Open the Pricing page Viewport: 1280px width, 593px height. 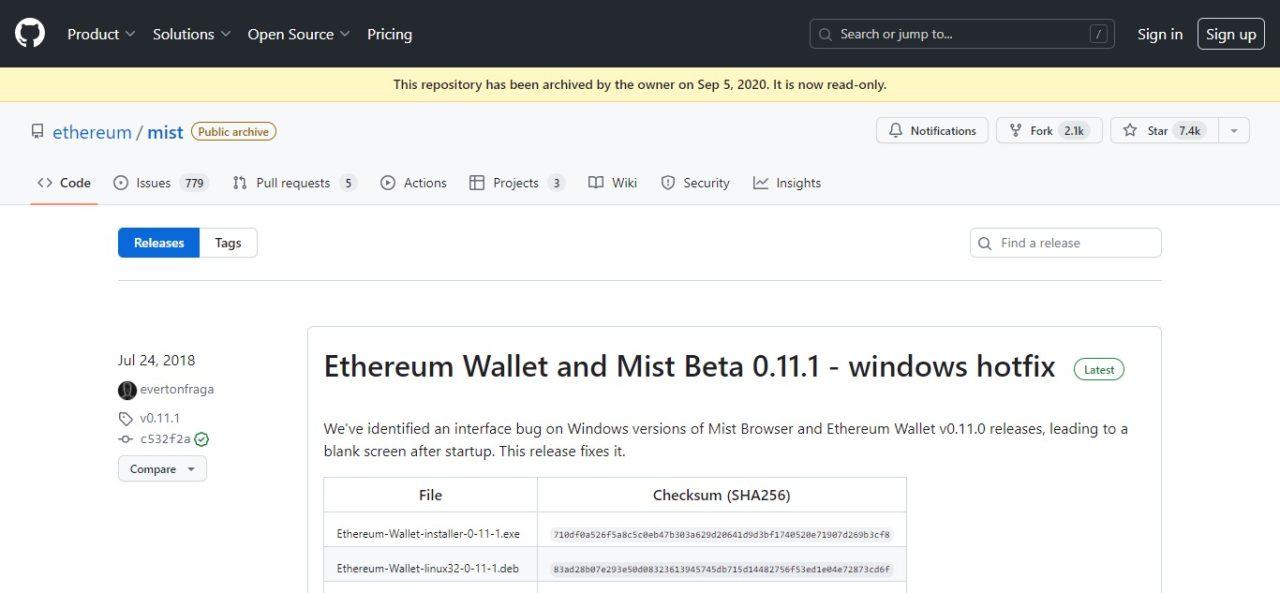coord(389,34)
